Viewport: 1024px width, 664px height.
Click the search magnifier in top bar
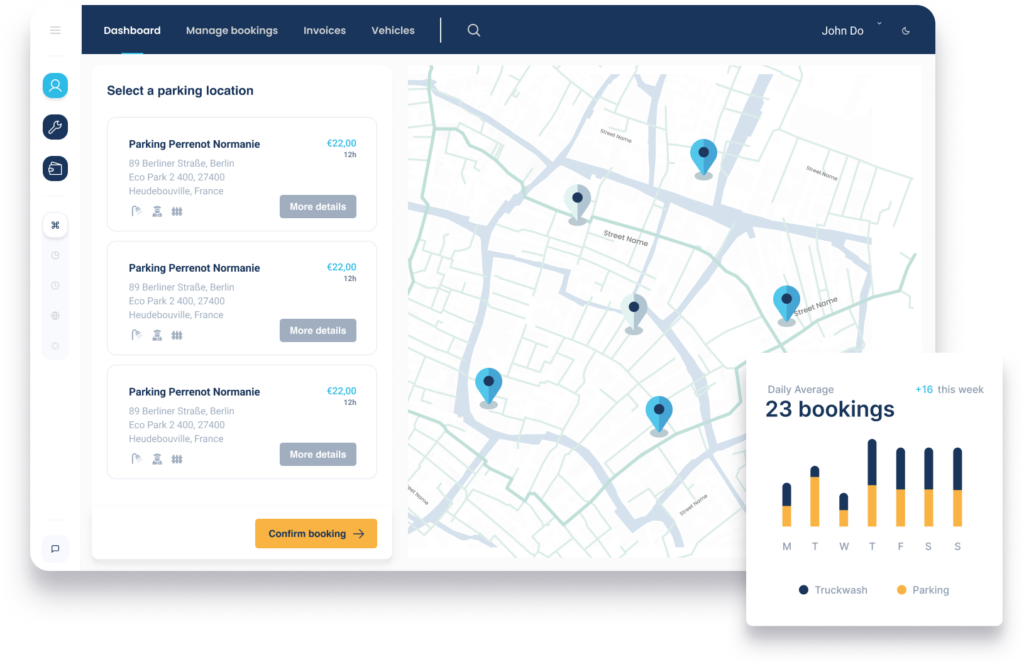tap(474, 31)
